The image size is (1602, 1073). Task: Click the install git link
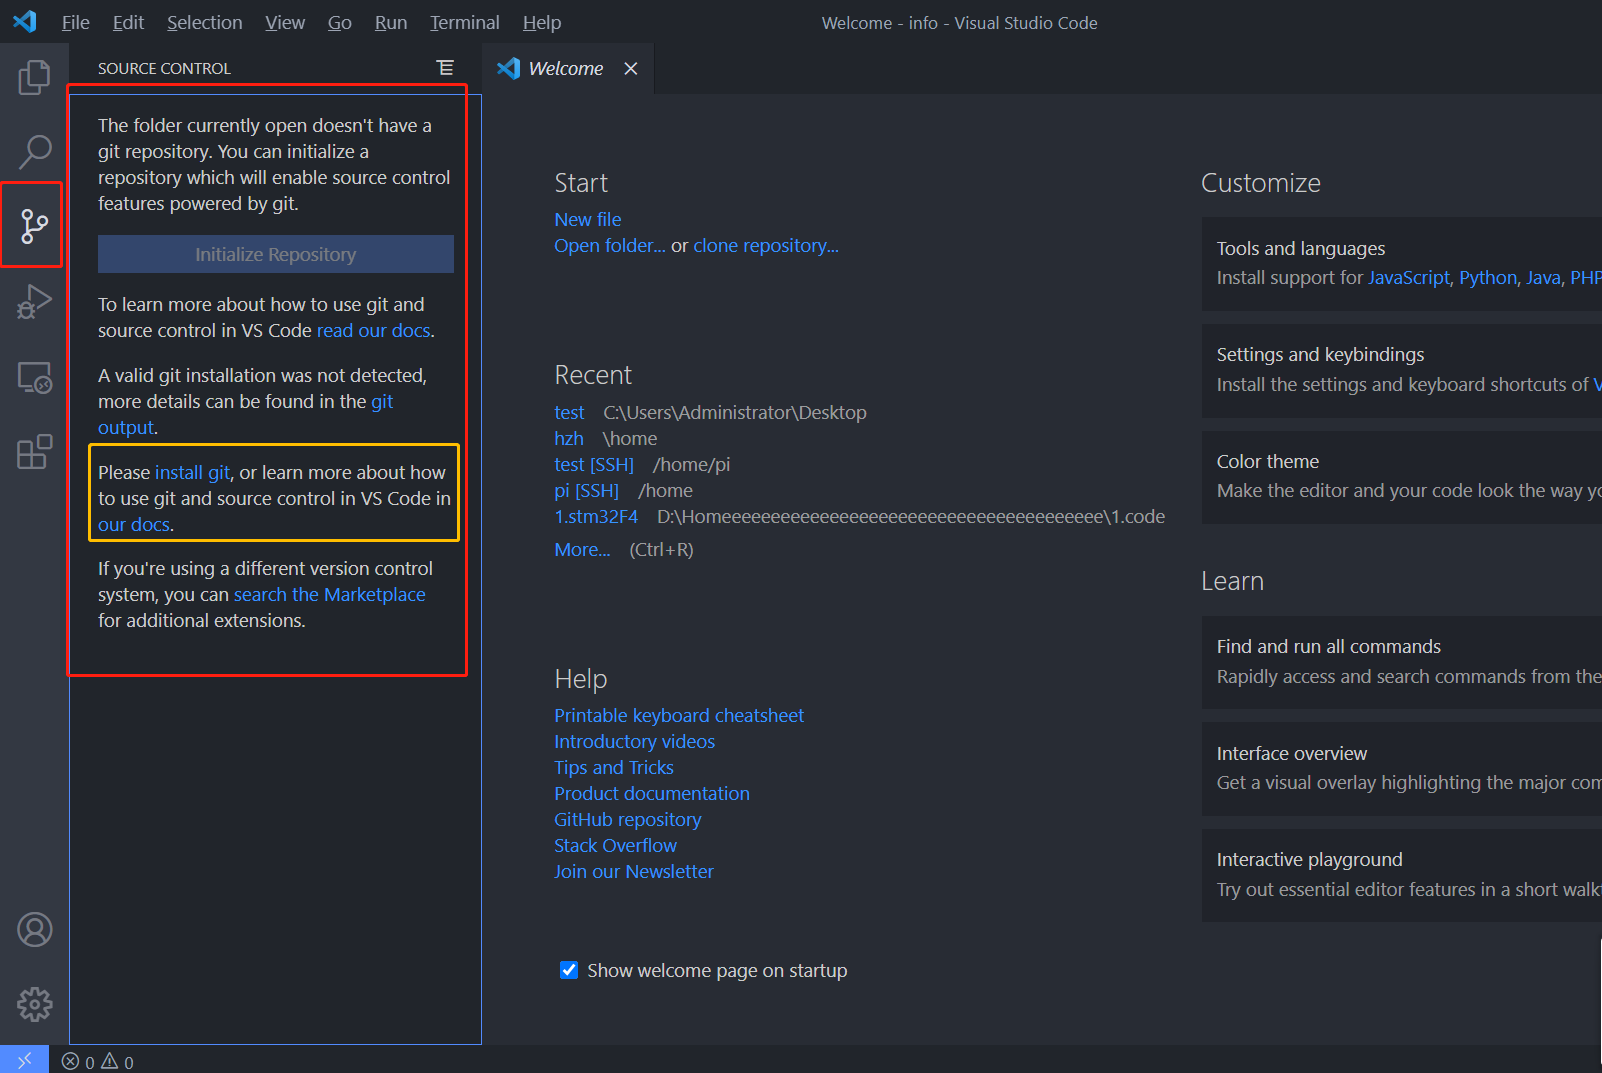tap(192, 472)
